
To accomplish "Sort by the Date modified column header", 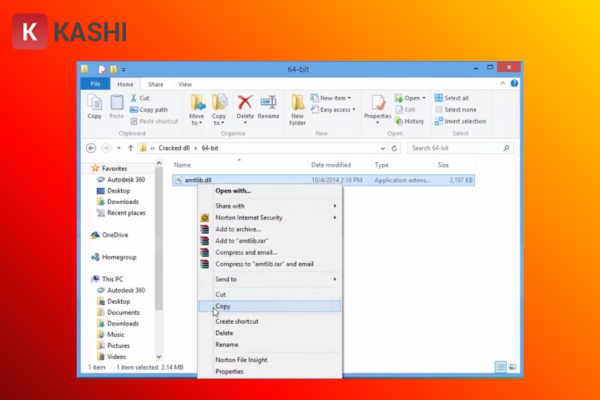I will pos(331,165).
